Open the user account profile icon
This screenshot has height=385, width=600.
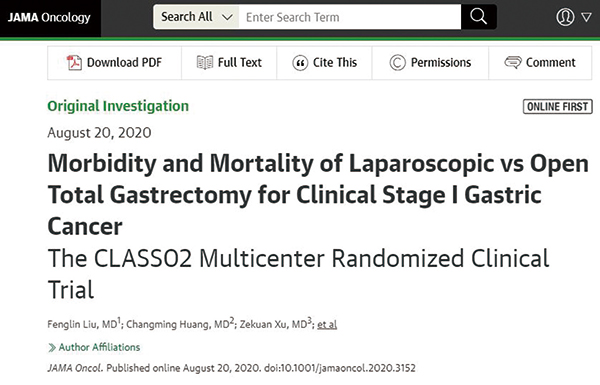565,17
